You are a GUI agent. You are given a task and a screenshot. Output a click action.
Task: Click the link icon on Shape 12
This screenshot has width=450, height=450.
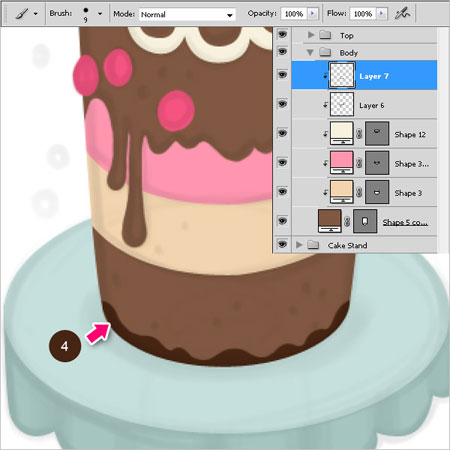coord(359,134)
